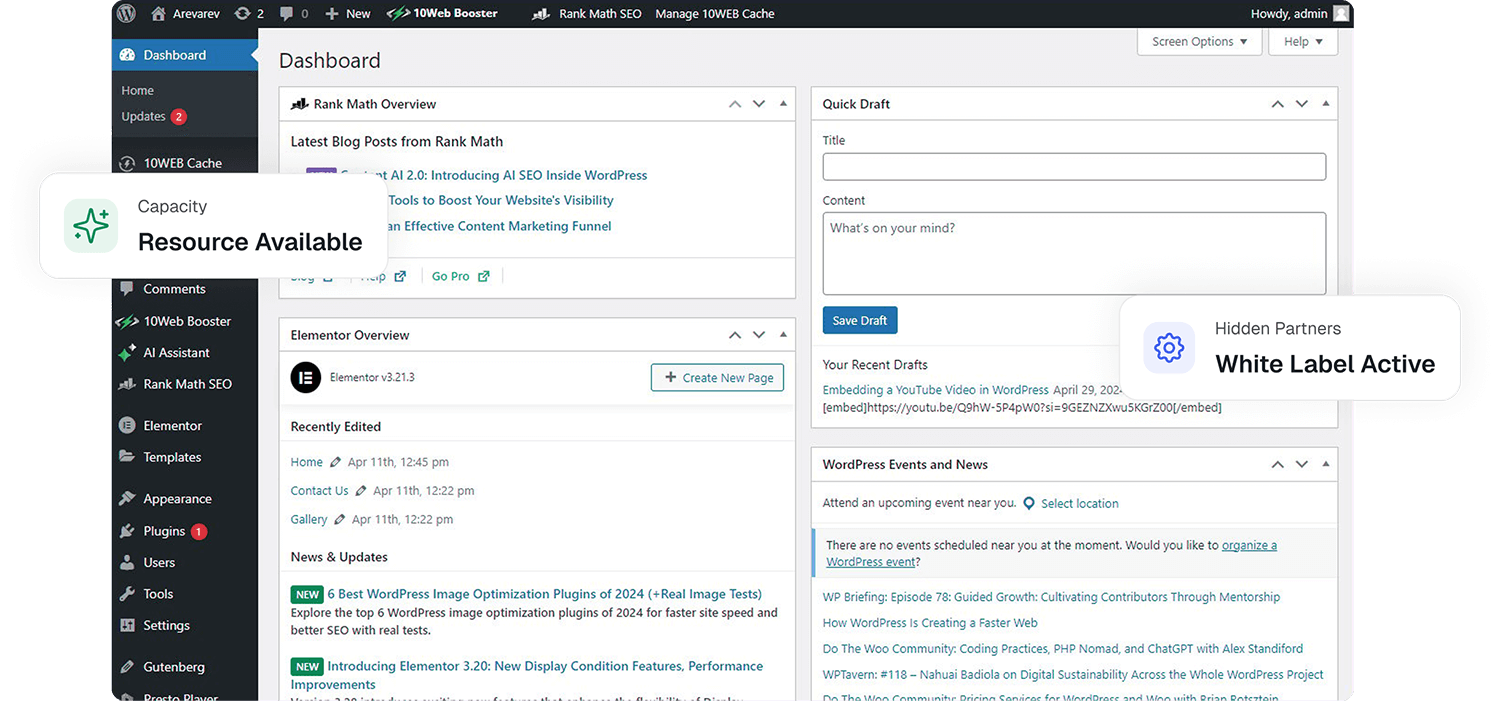Click the gear icon on White Label card
1500x701 pixels.
[1169, 348]
